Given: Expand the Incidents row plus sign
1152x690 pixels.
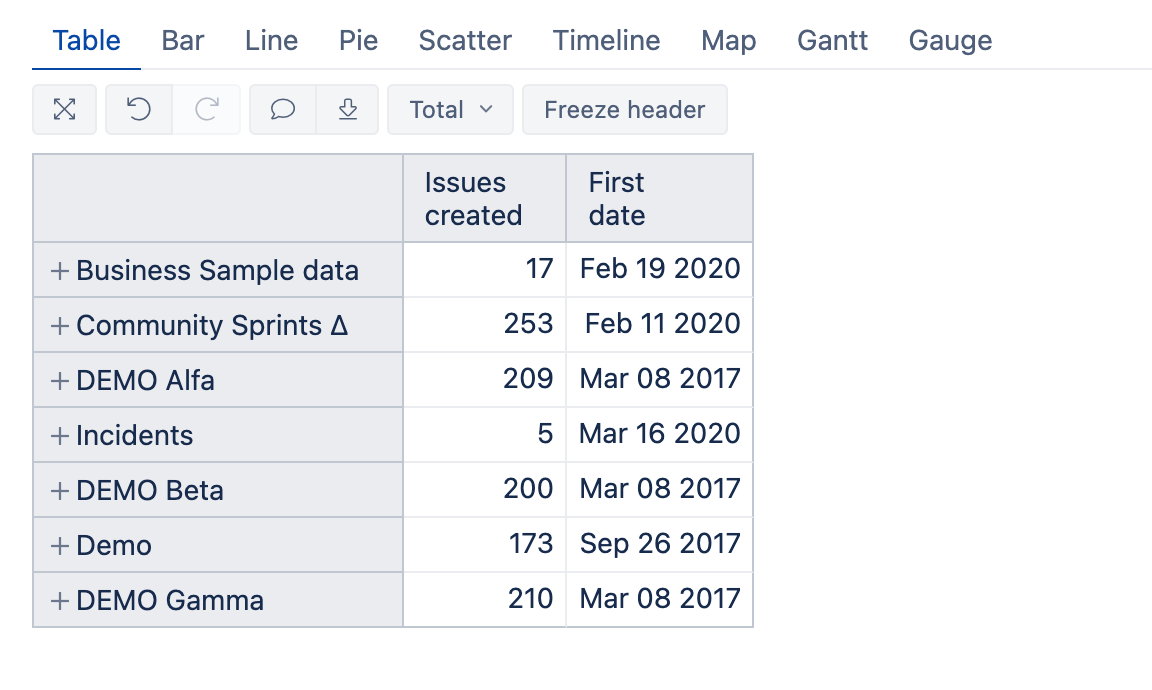Looking at the screenshot, I should tap(60, 436).
